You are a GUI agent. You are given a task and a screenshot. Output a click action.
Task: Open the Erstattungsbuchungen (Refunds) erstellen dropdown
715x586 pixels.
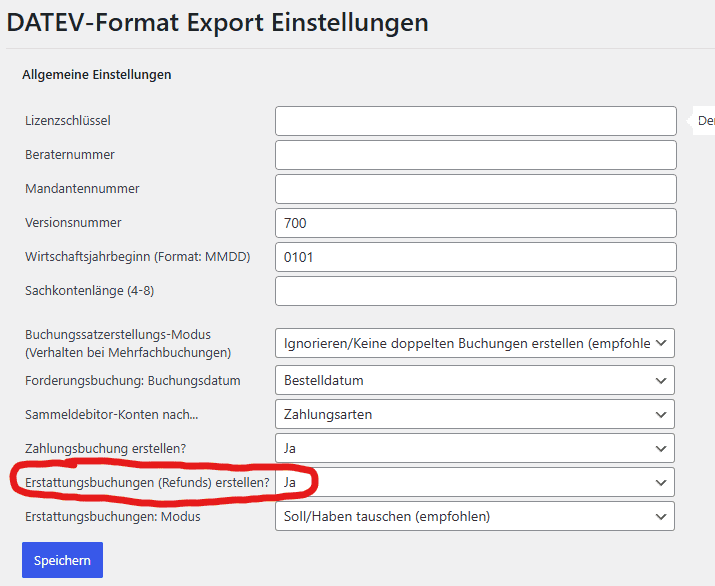pos(475,482)
